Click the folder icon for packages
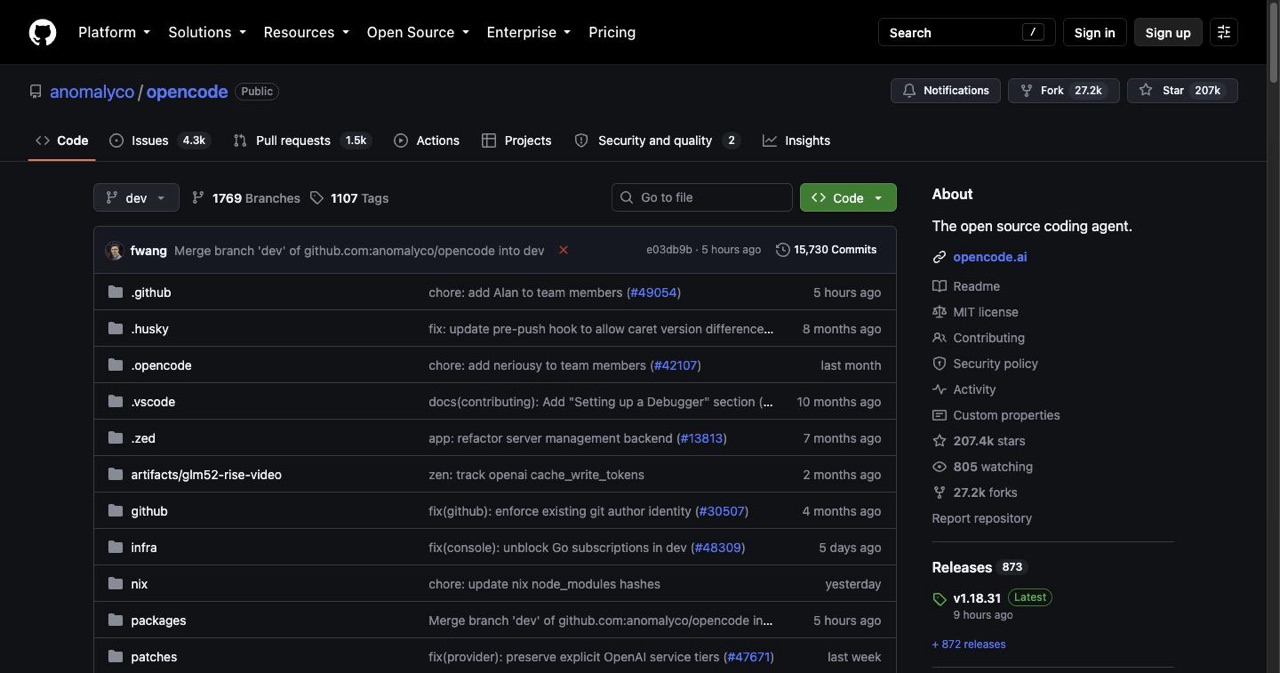Image resolution: width=1280 pixels, height=673 pixels. point(115,620)
